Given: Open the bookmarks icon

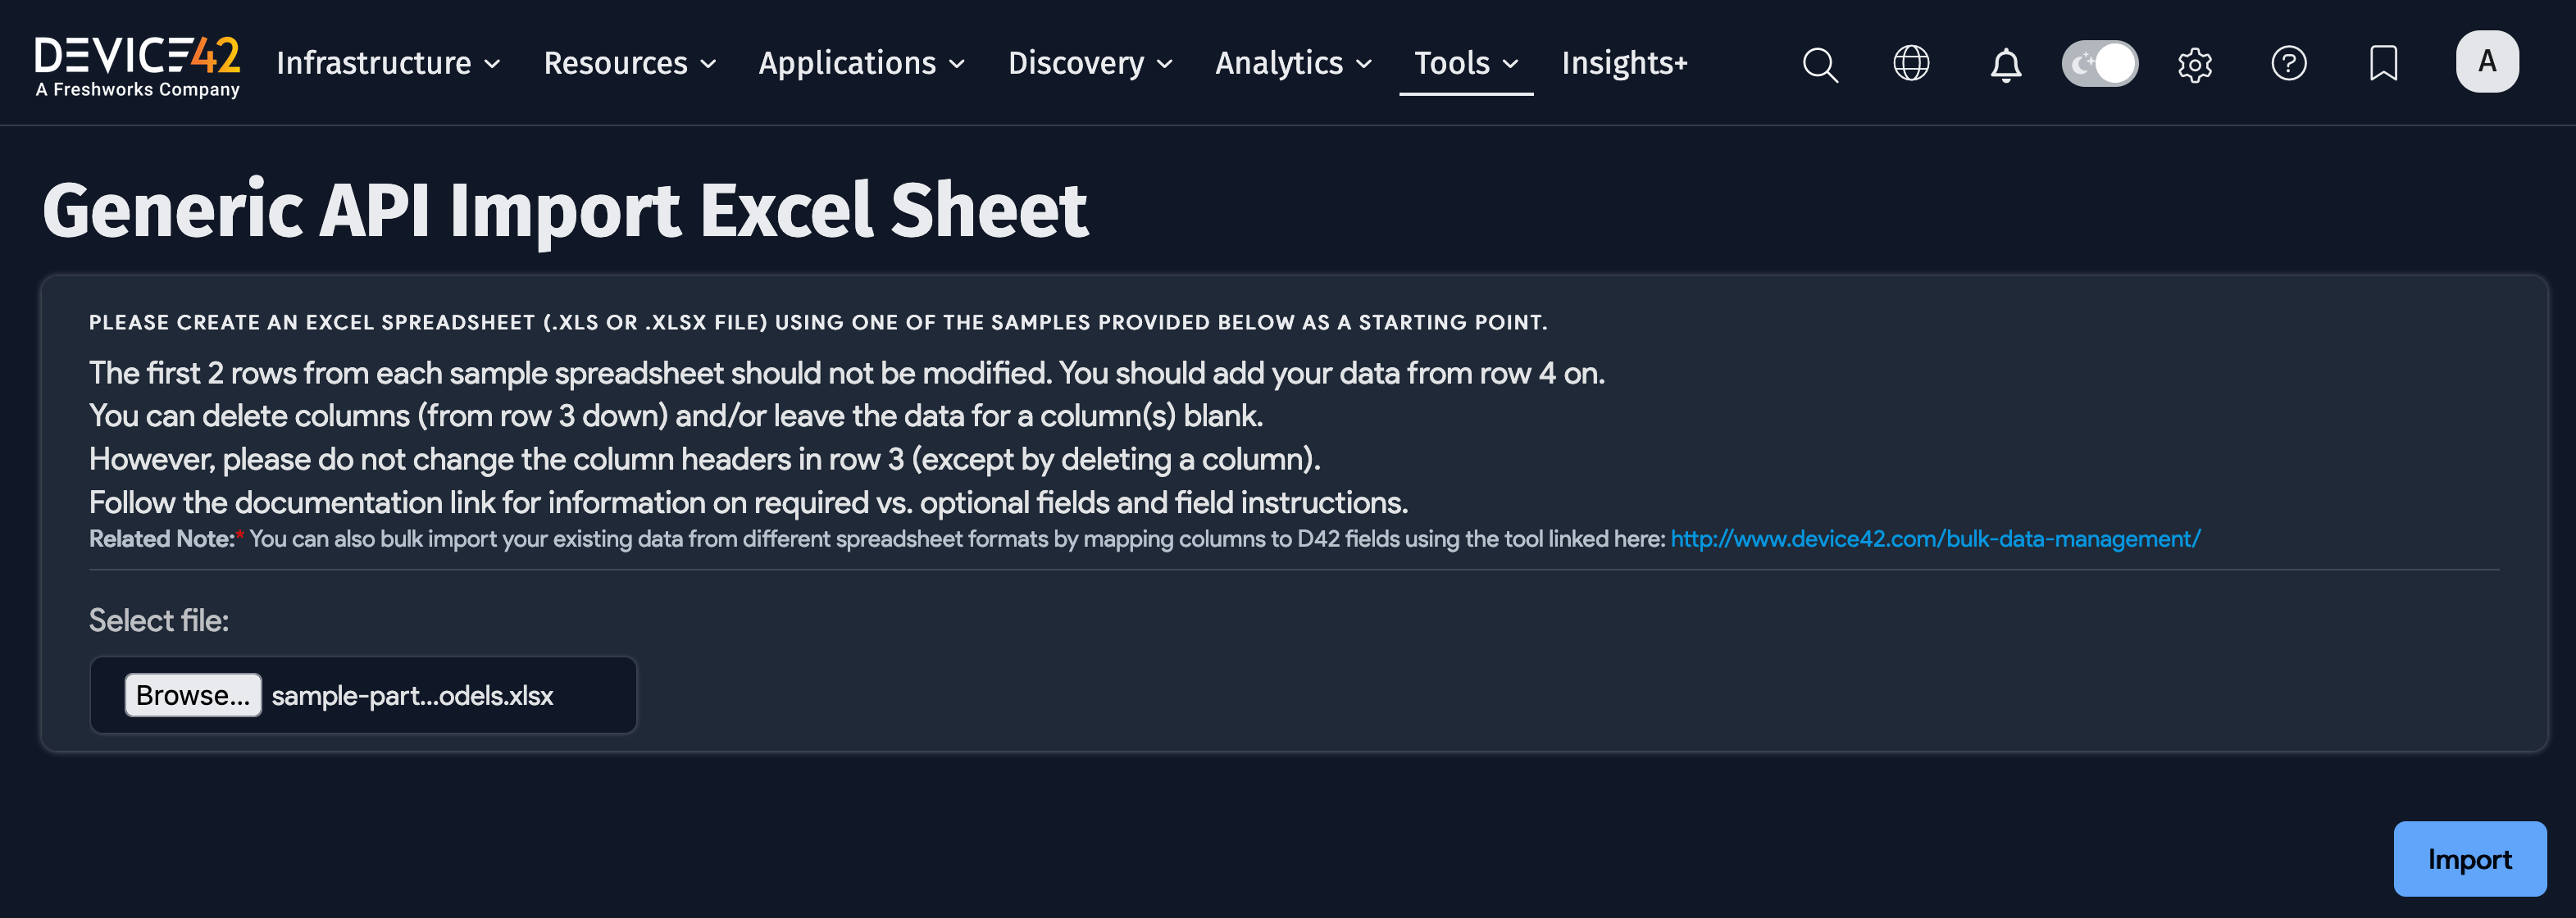Looking at the screenshot, I should 2383,63.
